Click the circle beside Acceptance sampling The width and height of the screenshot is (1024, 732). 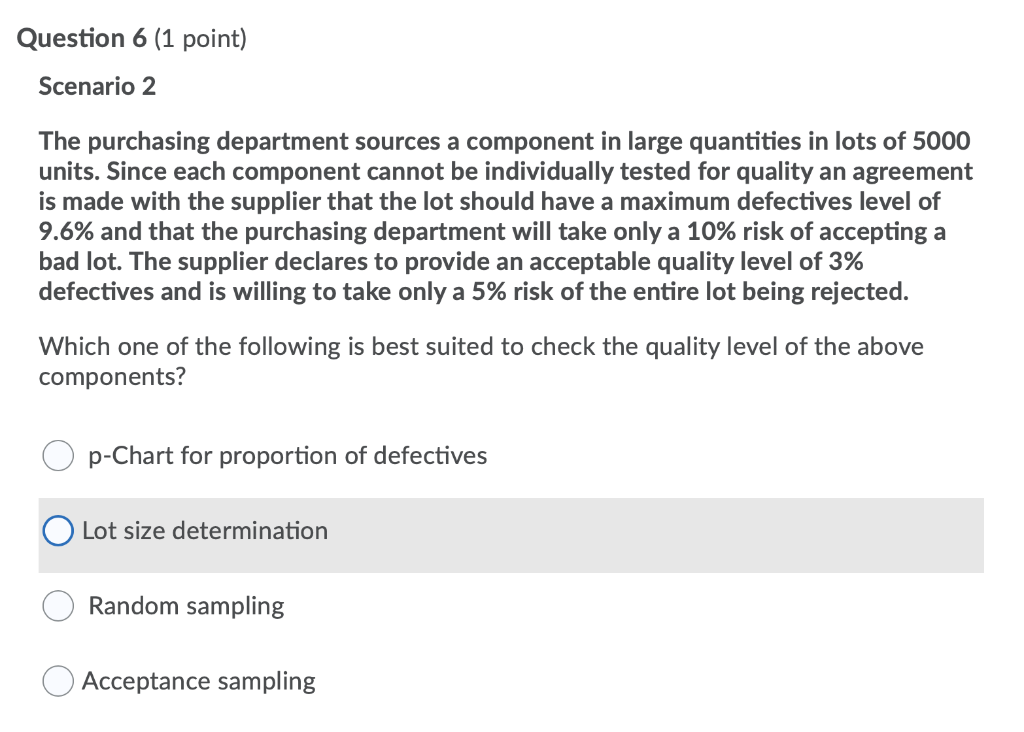point(58,681)
